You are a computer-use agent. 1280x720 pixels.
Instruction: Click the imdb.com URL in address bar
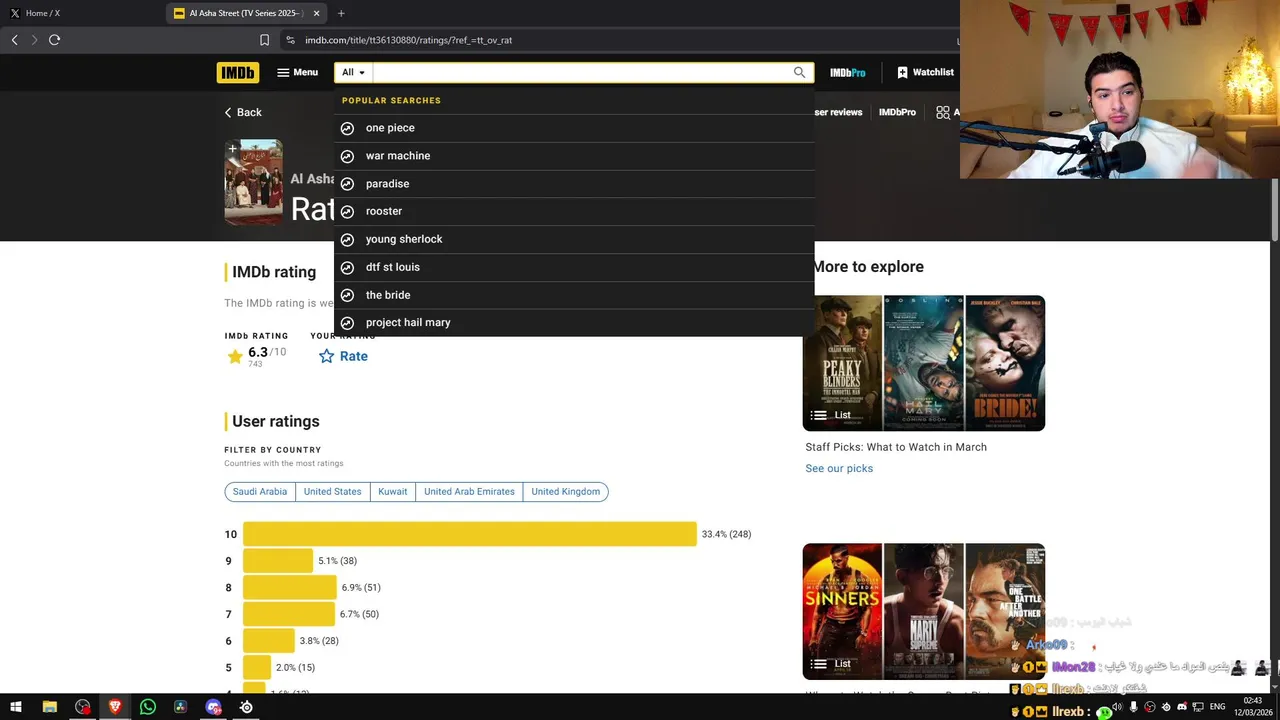[x=409, y=40]
